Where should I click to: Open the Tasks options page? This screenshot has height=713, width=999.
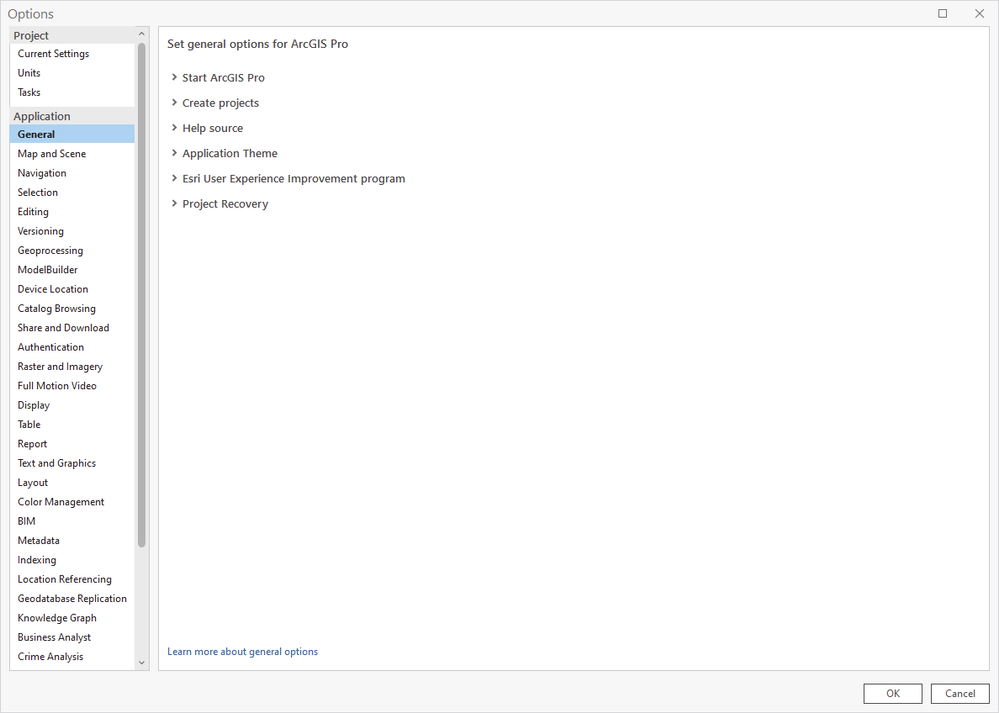click(x=72, y=92)
